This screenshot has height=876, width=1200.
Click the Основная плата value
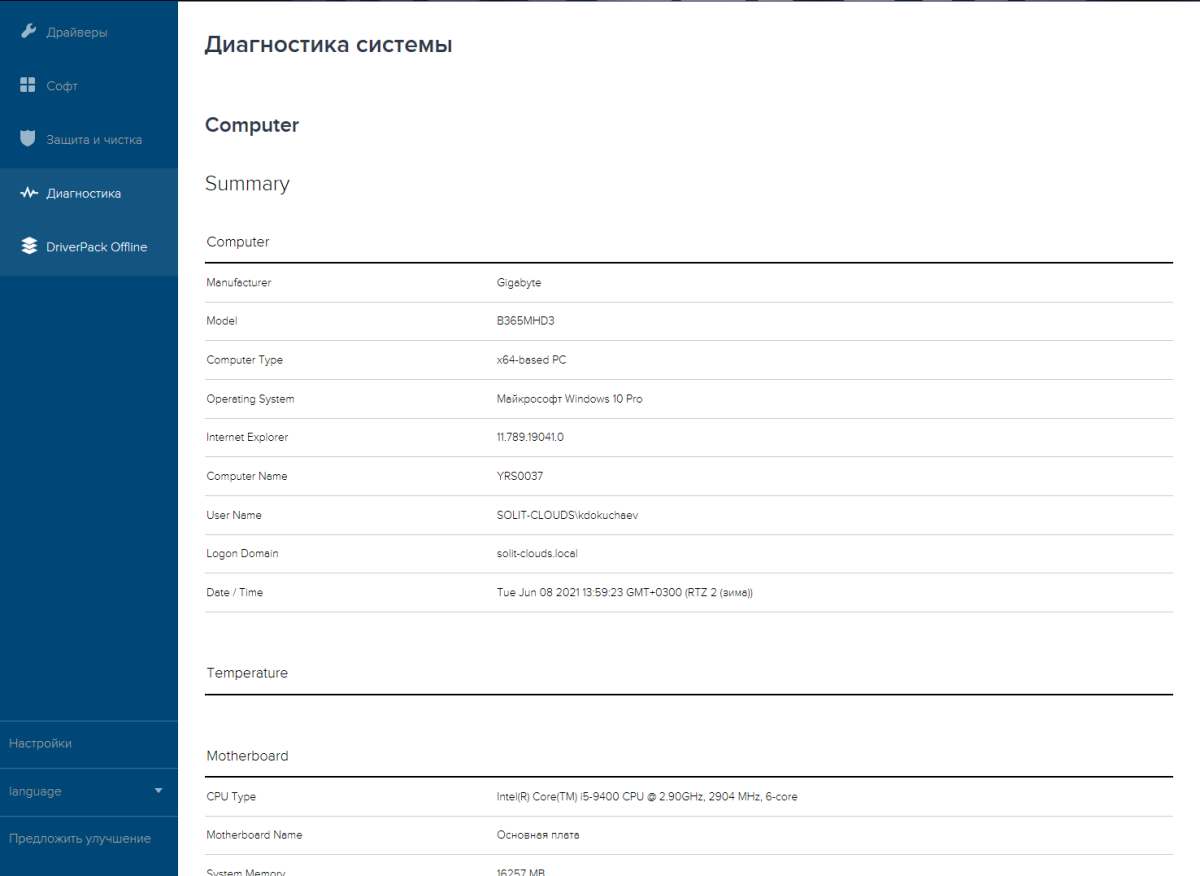pyautogui.click(x=538, y=835)
